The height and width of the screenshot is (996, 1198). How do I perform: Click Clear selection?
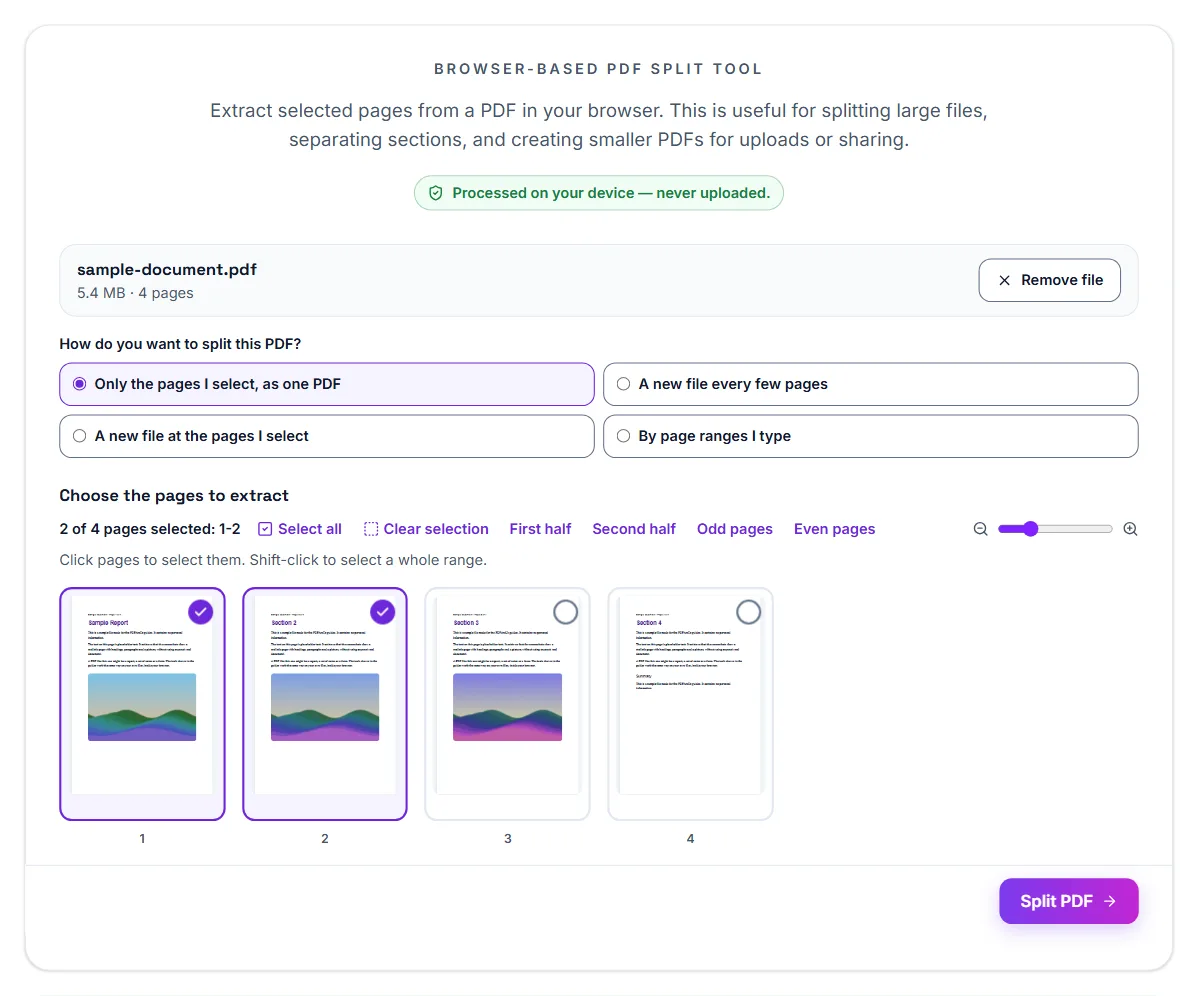click(x=426, y=529)
